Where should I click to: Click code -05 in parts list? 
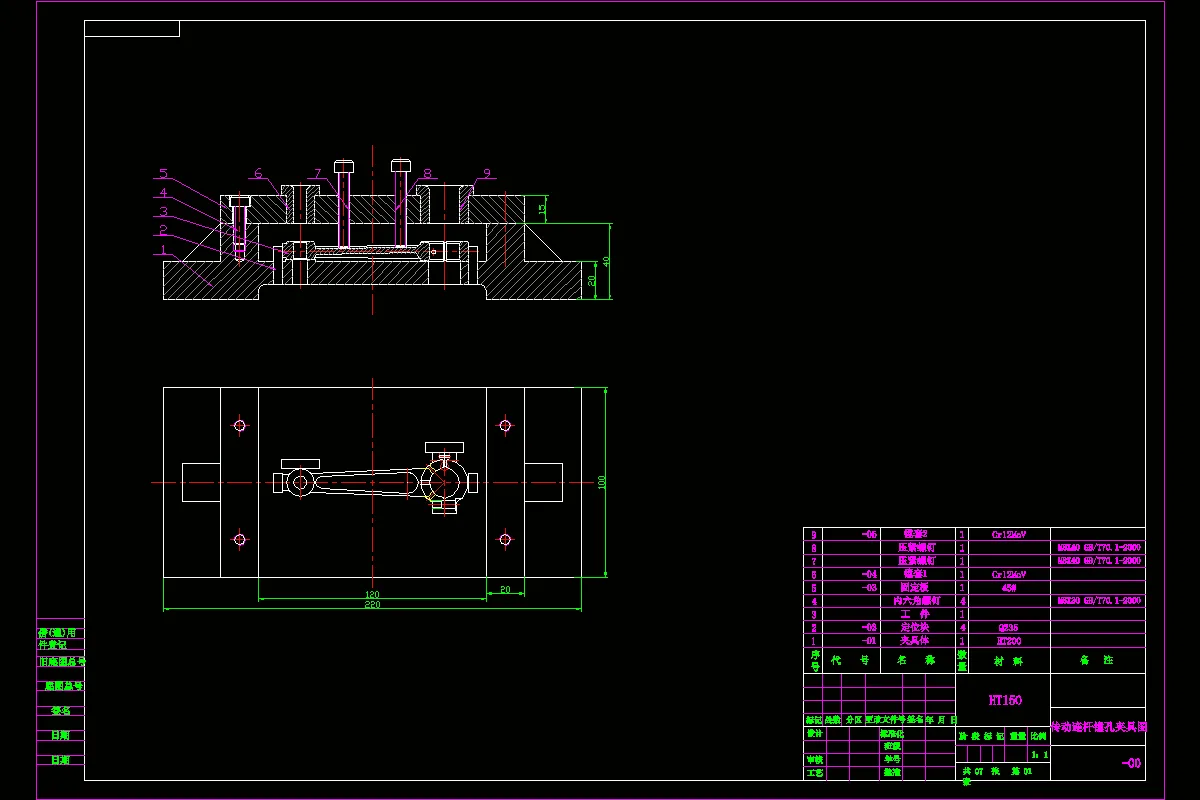tap(869, 535)
